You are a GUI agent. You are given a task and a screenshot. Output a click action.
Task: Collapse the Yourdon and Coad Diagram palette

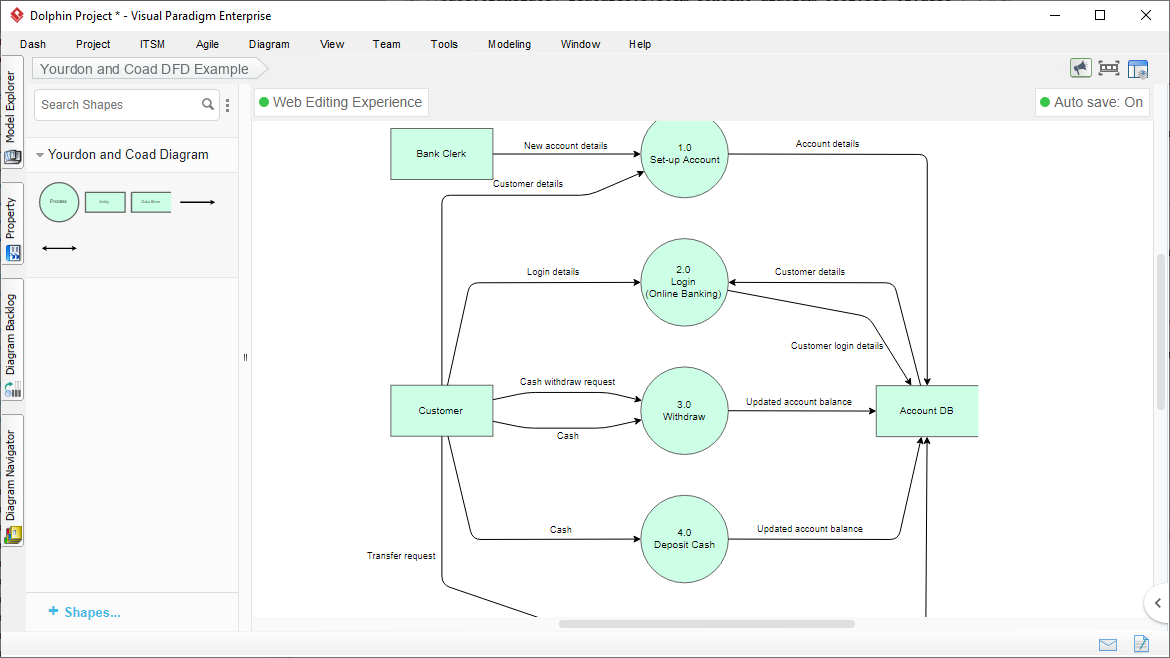[x=40, y=155]
